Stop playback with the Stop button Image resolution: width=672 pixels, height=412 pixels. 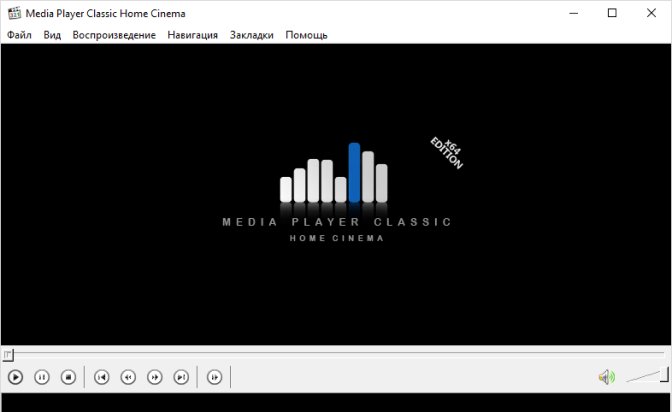(x=69, y=377)
